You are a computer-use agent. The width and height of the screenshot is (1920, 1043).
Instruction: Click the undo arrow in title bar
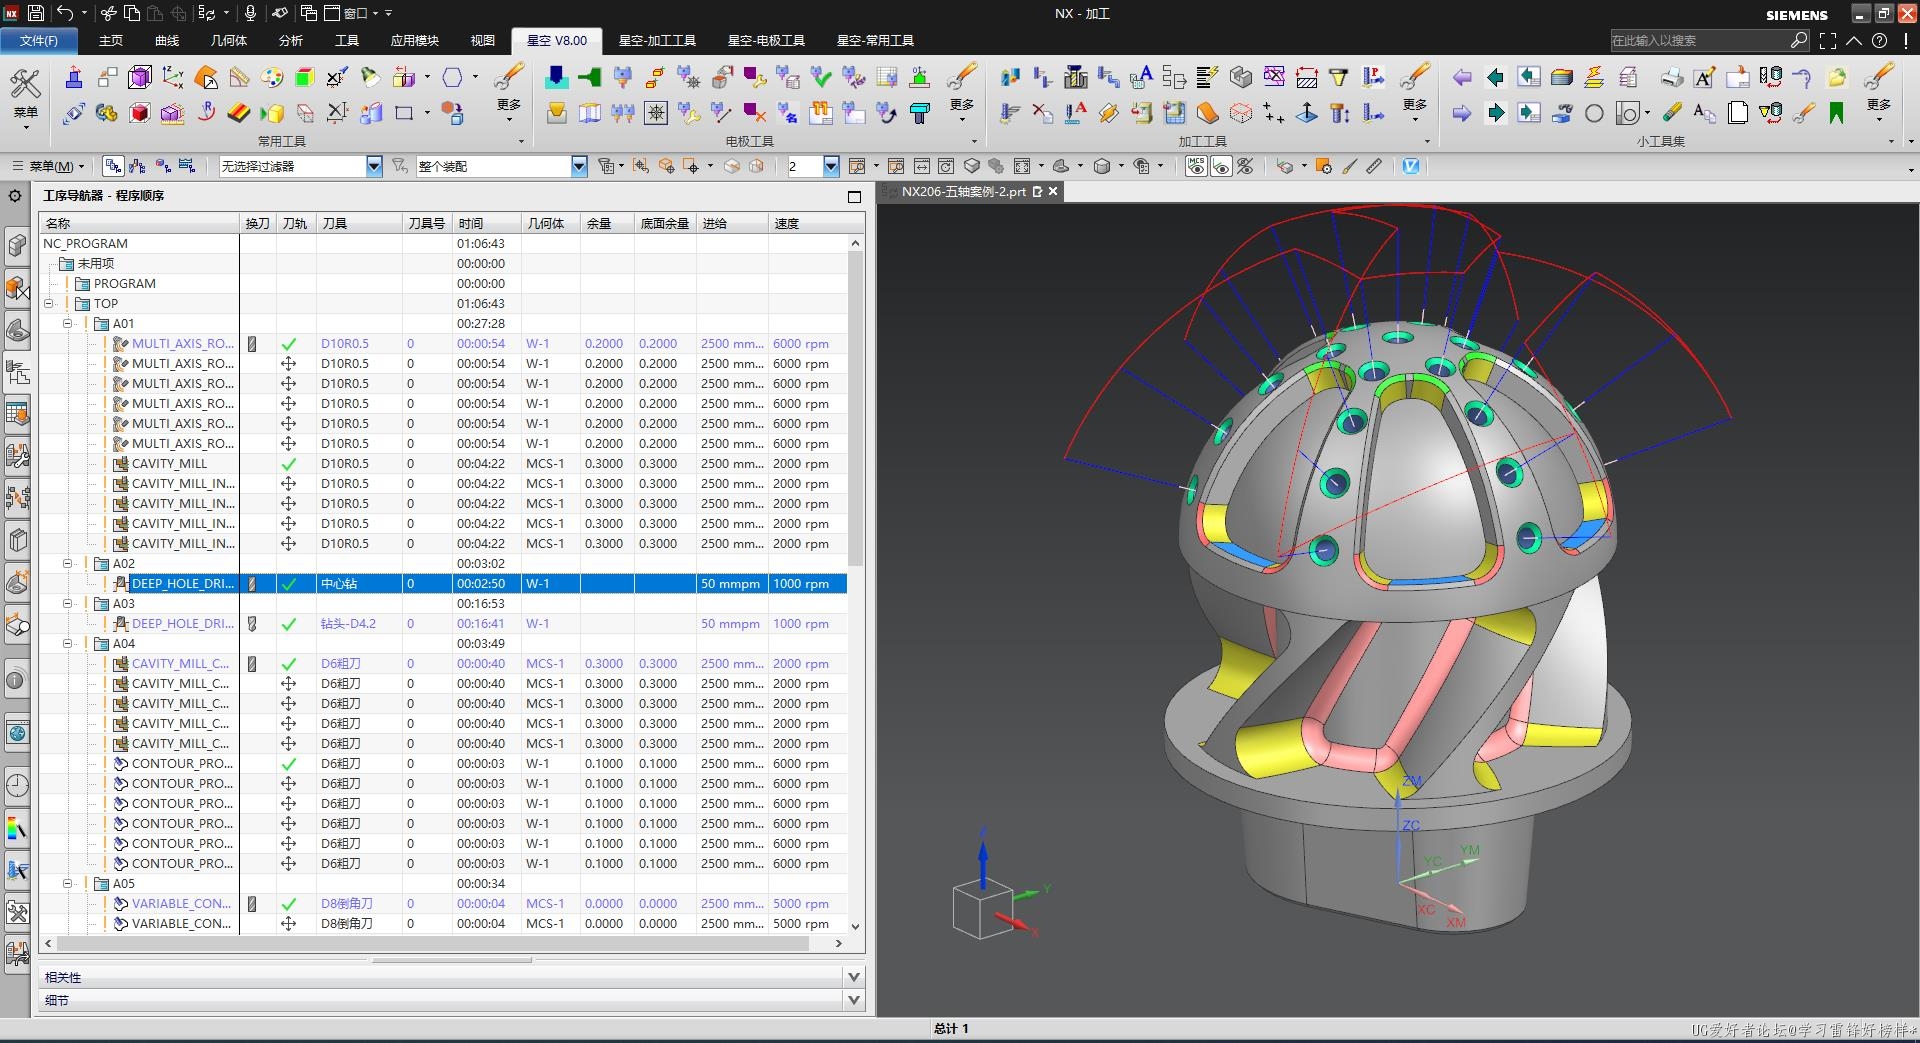(65, 13)
